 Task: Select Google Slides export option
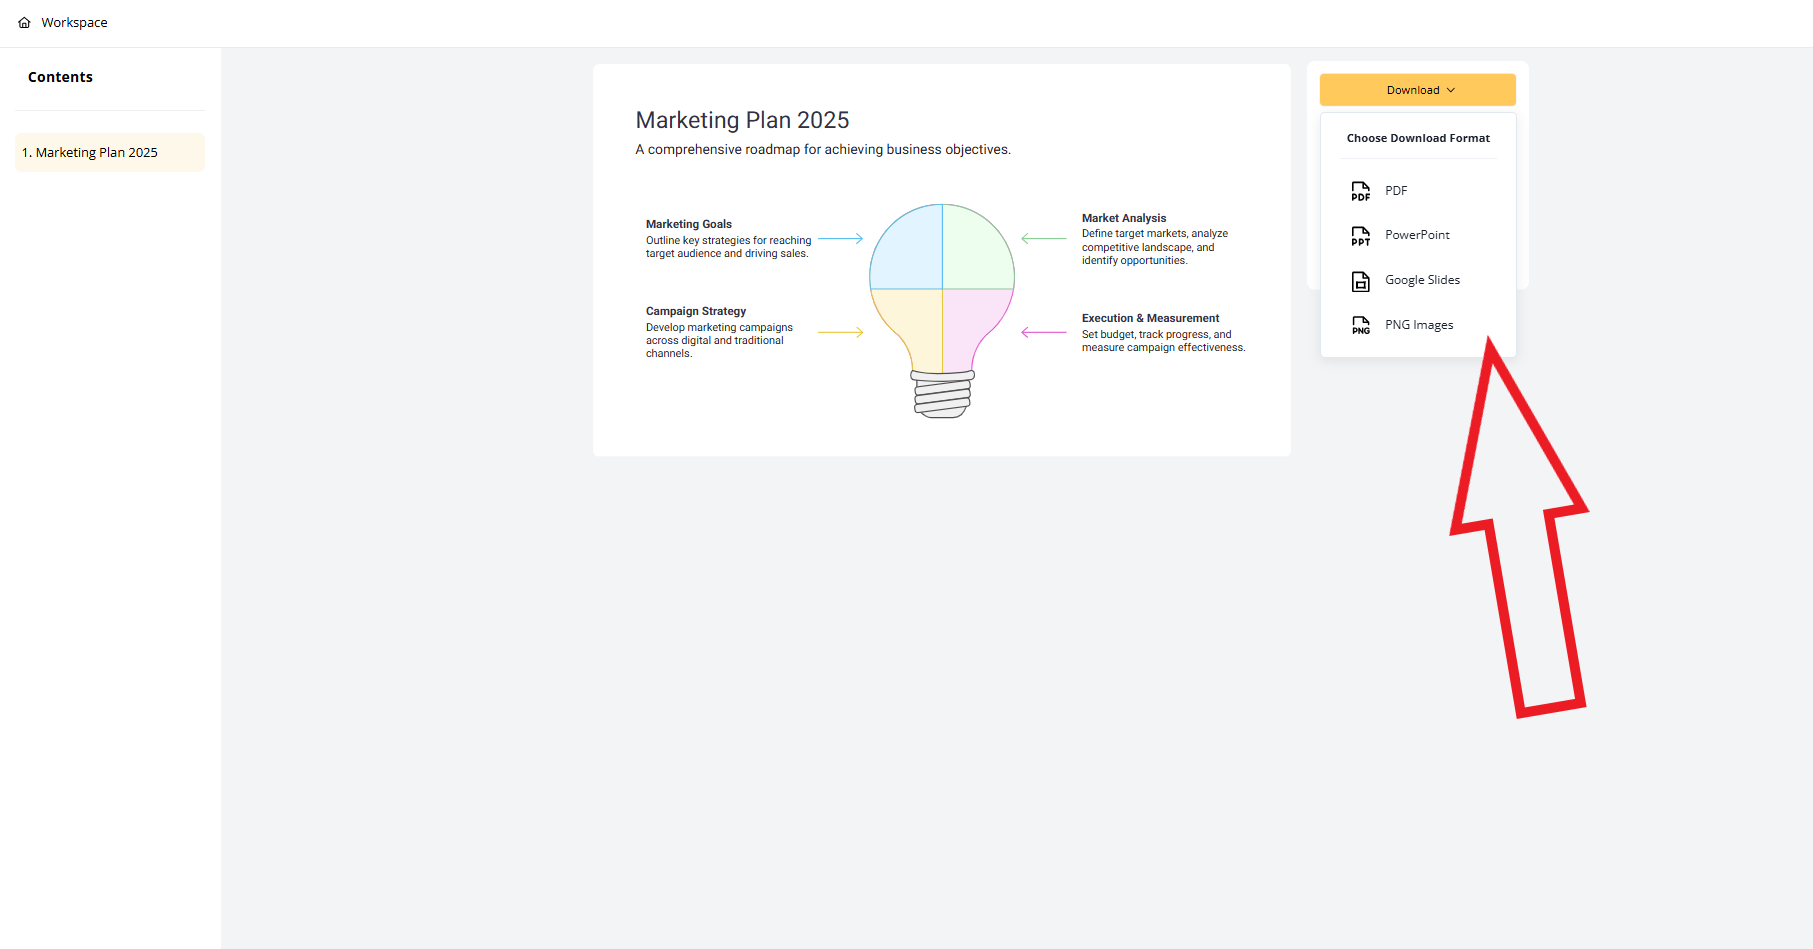tap(1421, 280)
